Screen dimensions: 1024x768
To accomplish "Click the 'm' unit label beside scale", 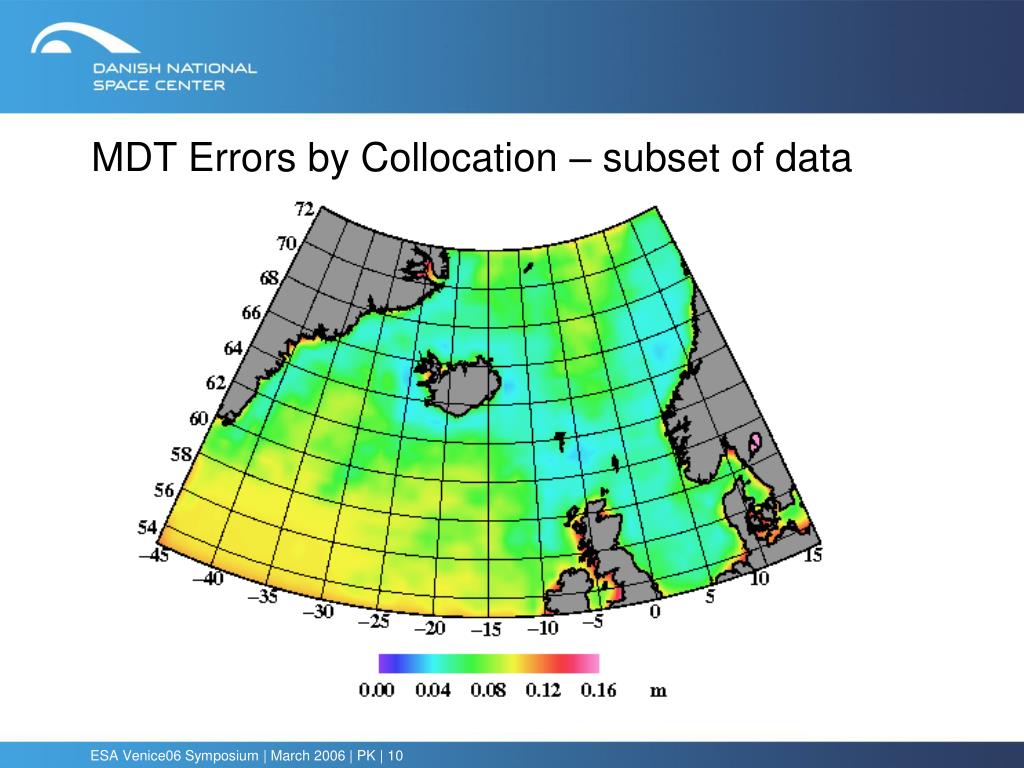I will [x=658, y=691].
